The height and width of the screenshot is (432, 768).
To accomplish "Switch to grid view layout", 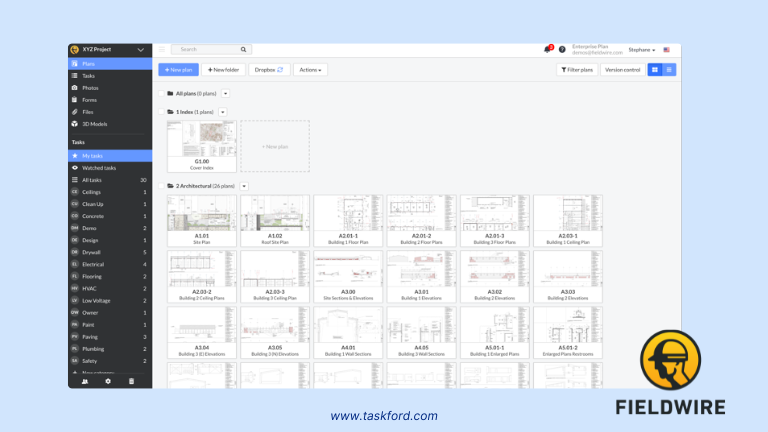I will pyautogui.click(x=655, y=69).
